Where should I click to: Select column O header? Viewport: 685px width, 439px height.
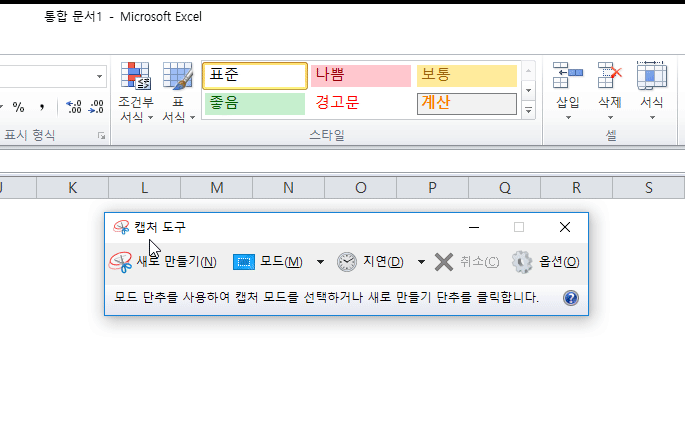[x=360, y=188]
